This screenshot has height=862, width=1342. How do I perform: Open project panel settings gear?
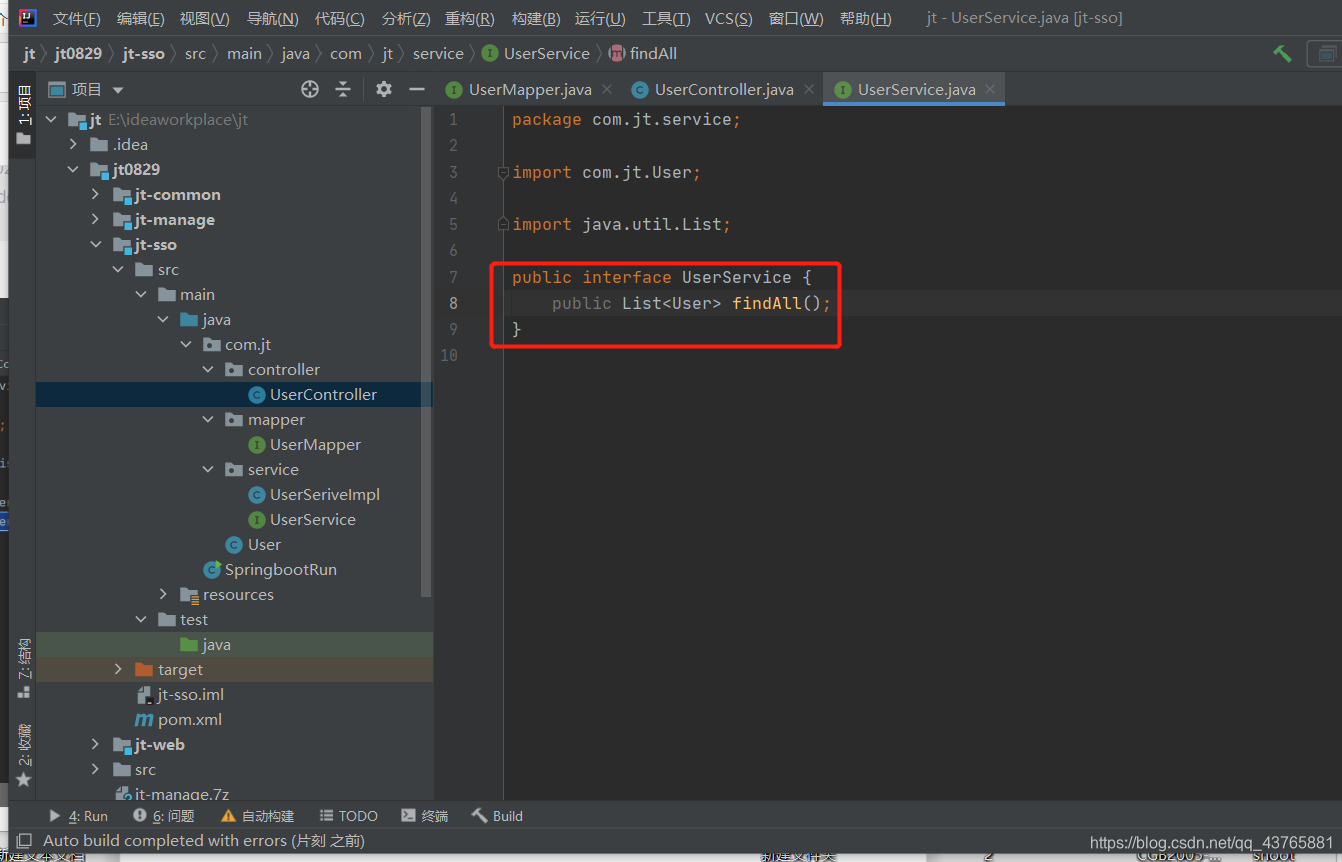pos(384,89)
